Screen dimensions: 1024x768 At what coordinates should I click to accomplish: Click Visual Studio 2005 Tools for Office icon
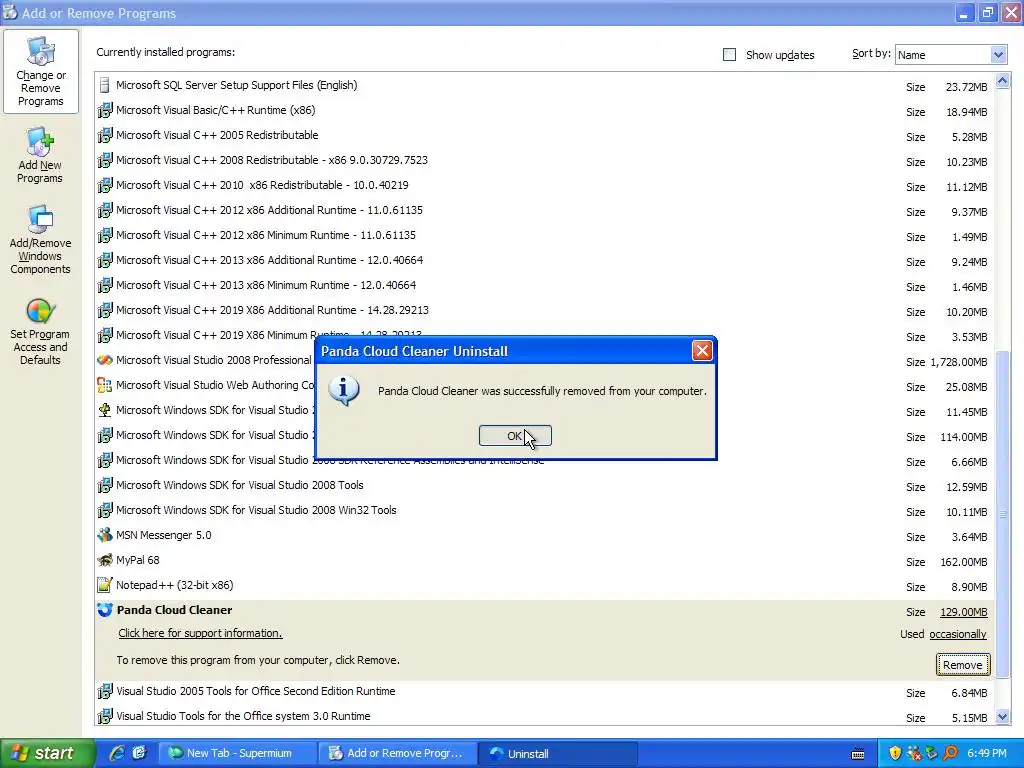[x=104, y=691]
